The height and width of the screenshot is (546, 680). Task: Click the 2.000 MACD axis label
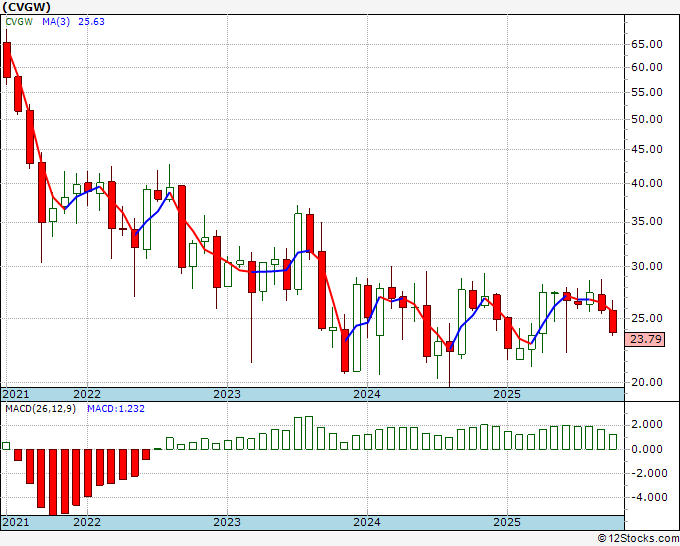[x=647, y=425]
